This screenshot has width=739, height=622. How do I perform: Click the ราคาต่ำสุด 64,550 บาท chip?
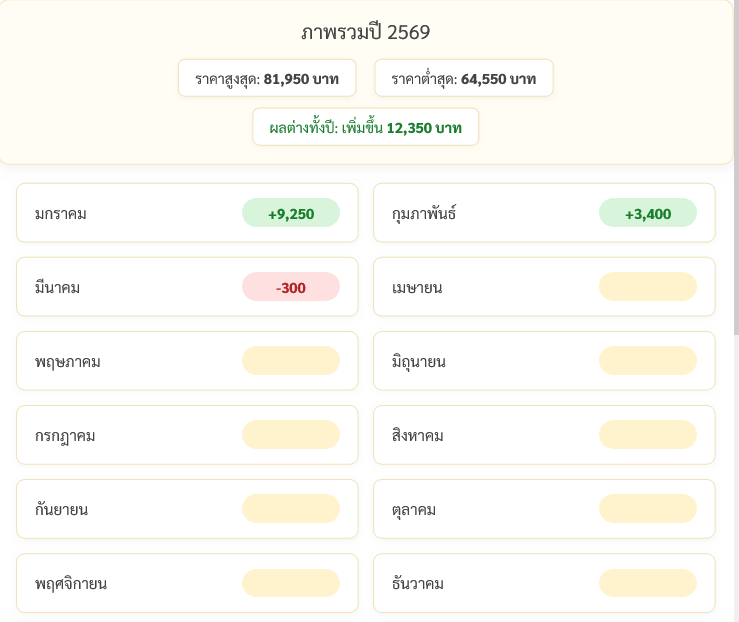464,78
